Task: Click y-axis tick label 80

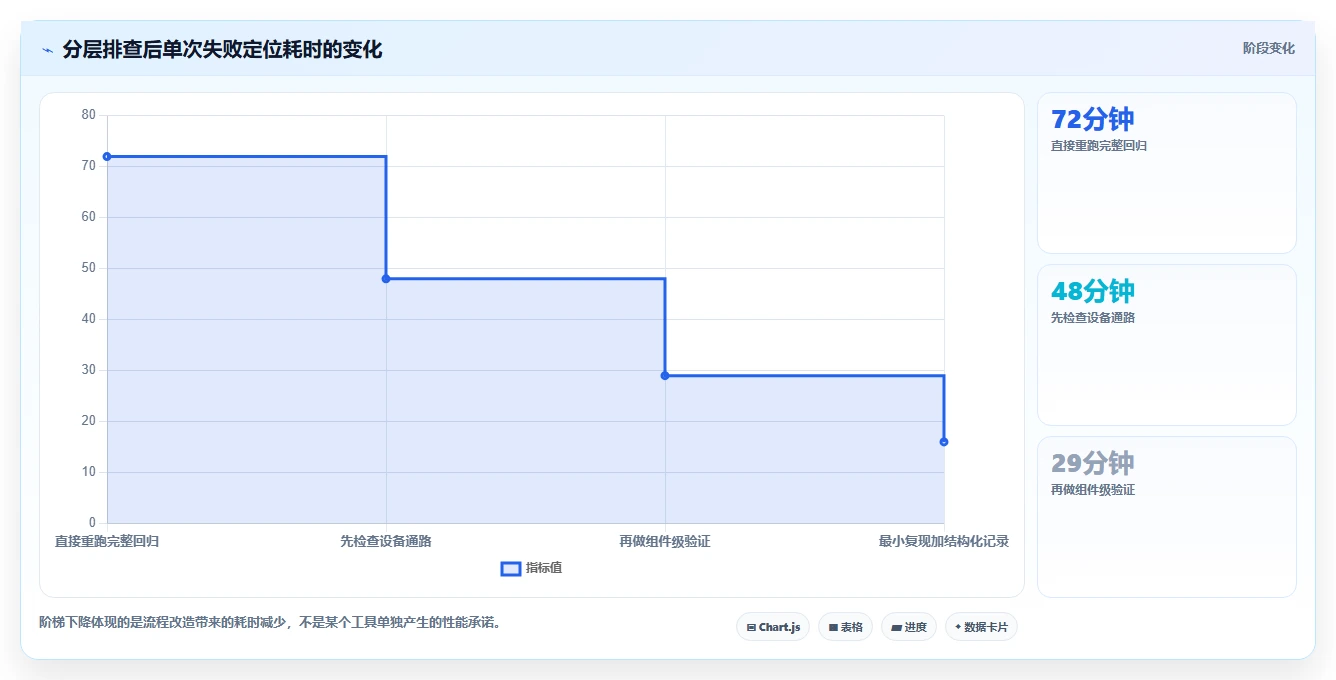Action: pyautogui.click(x=89, y=115)
